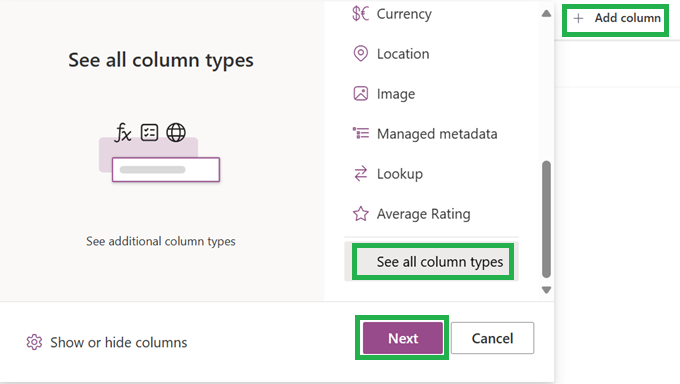
Task: Click the Image column type icon
Action: 360,94
